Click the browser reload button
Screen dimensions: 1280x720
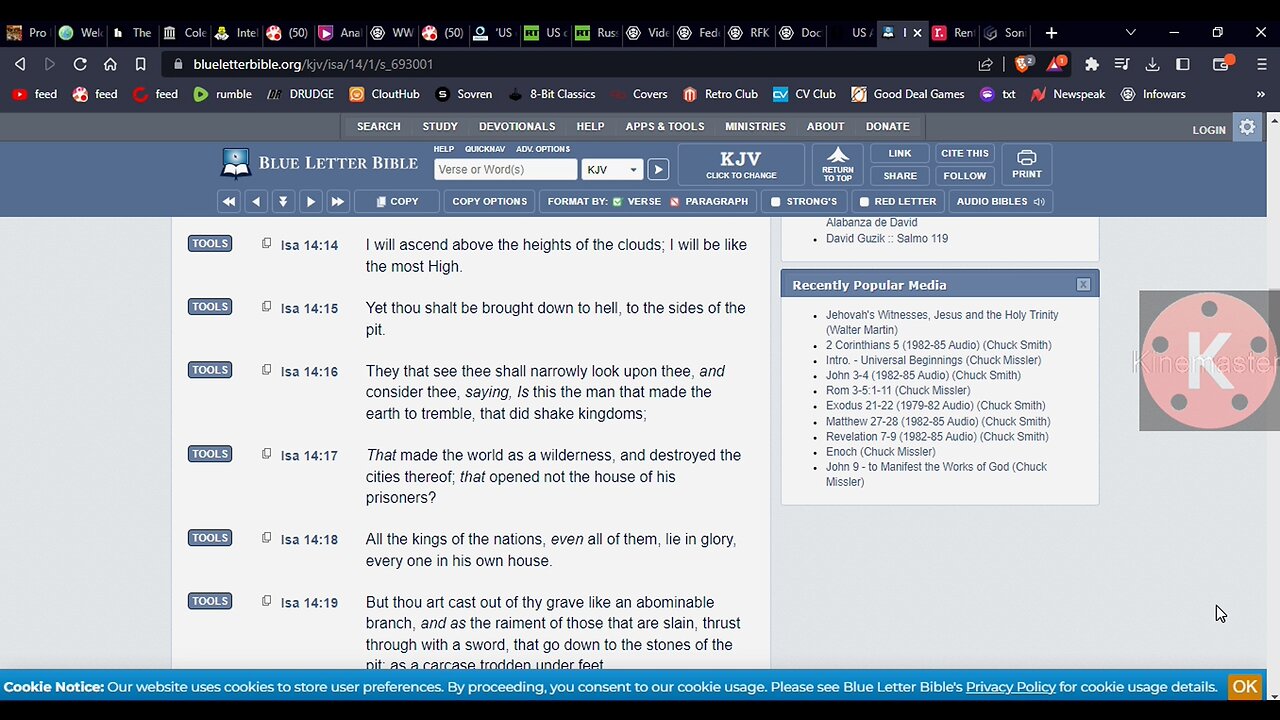click(x=79, y=64)
